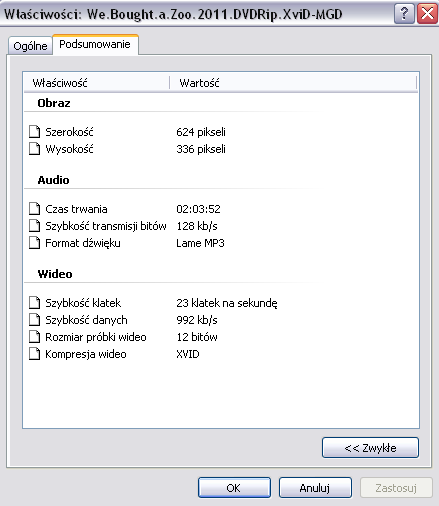439x506 pixels.
Task: Cancel using the Anuluj button
Action: pos(315,488)
